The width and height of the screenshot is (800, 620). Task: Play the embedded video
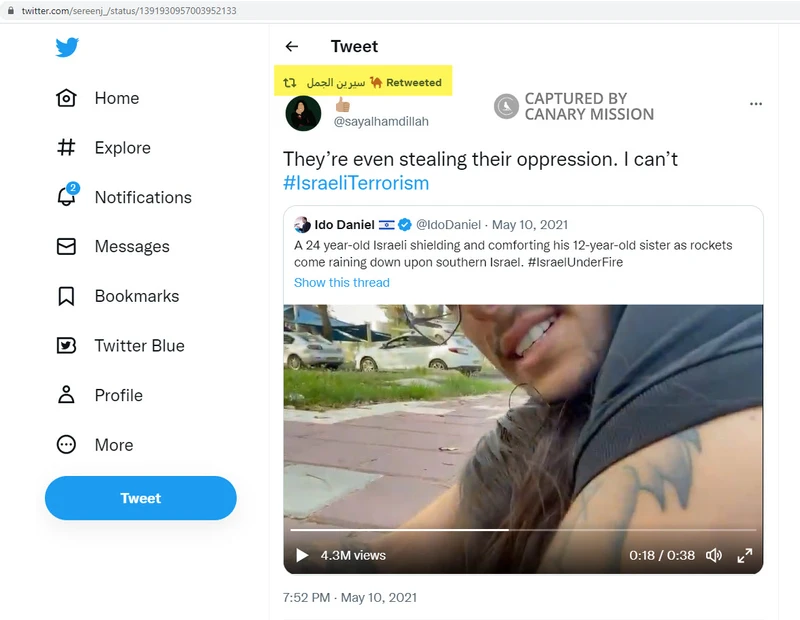point(302,555)
